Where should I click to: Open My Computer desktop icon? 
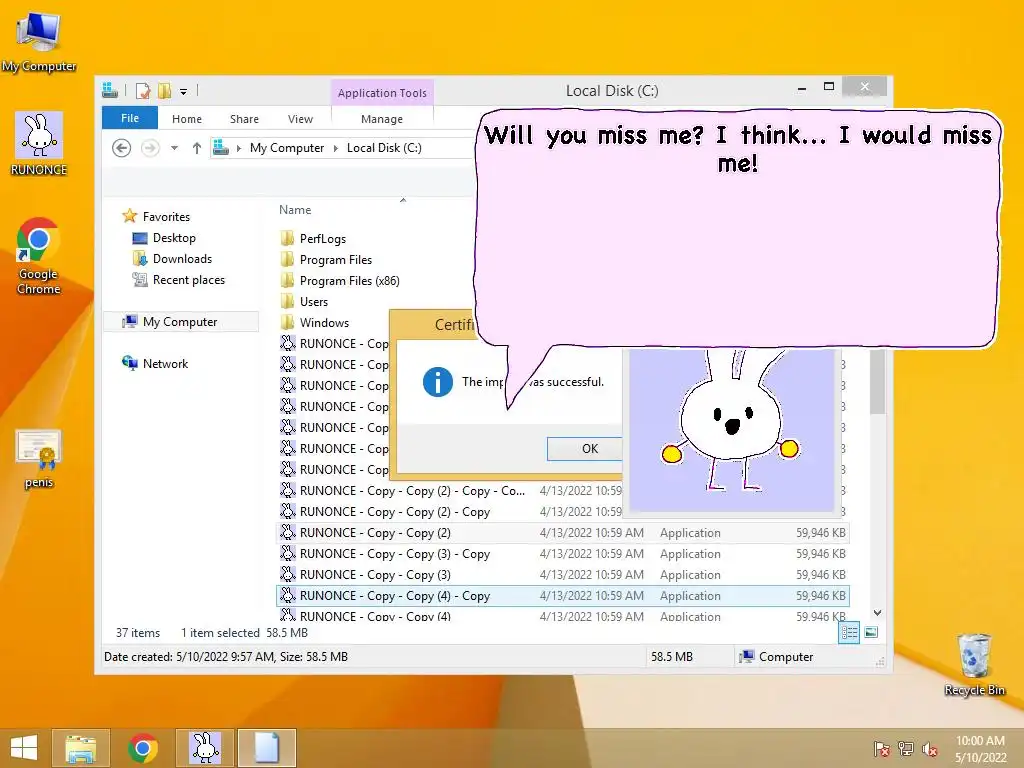[x=39, y=42]
